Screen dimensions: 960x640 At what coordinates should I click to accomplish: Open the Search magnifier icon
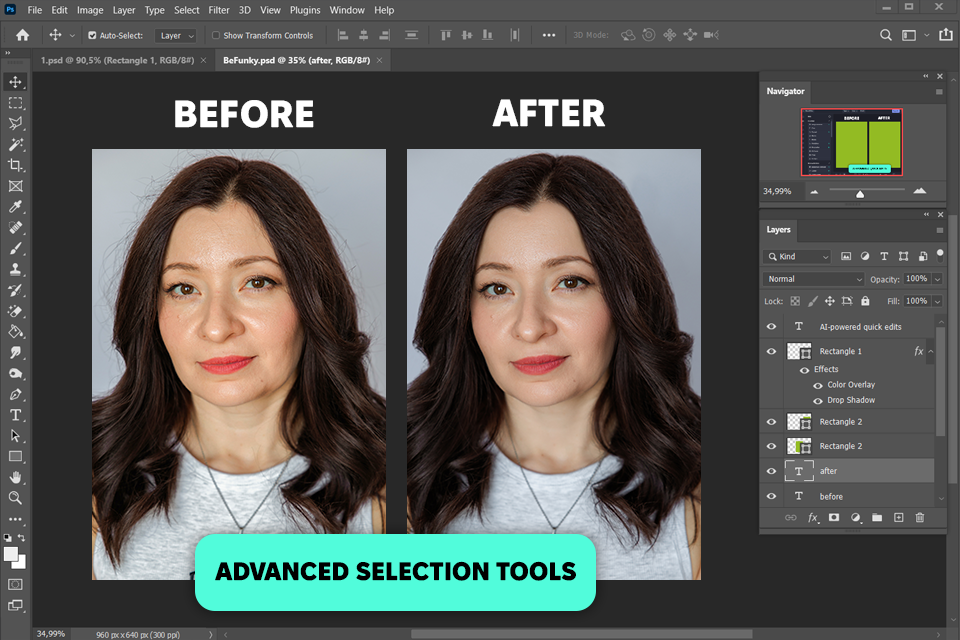click(x=885, y=35)
